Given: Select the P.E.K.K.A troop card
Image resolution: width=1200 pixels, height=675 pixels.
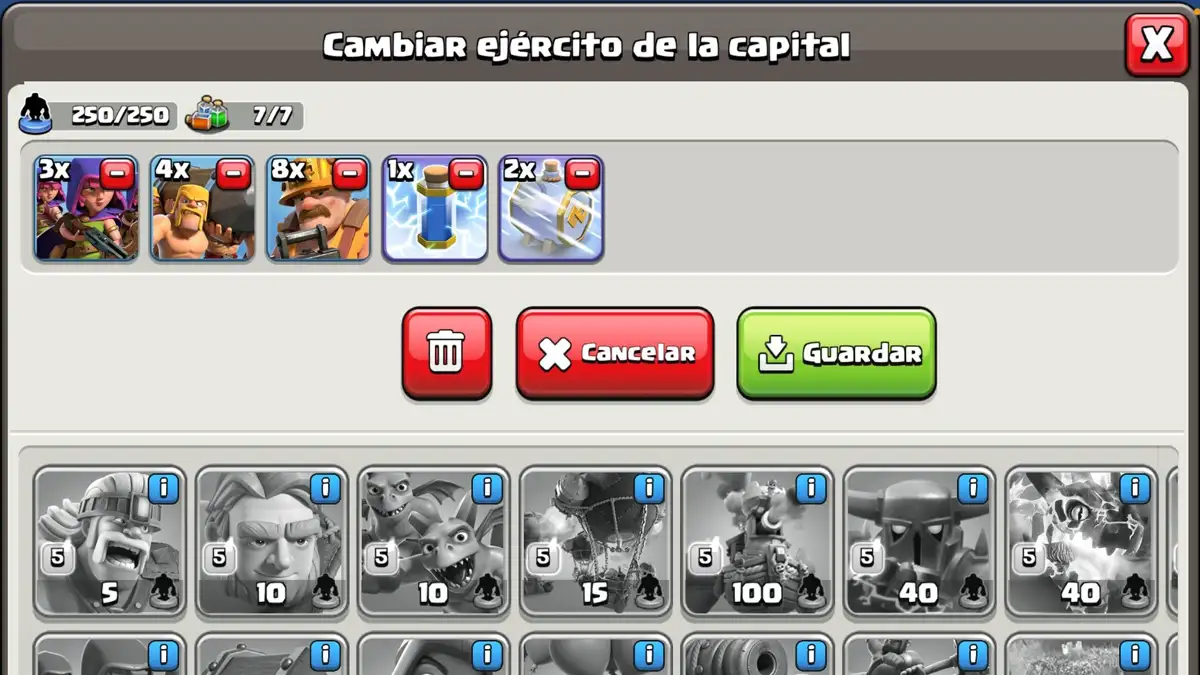Looking at the screenshot, I should coord(920,542).
